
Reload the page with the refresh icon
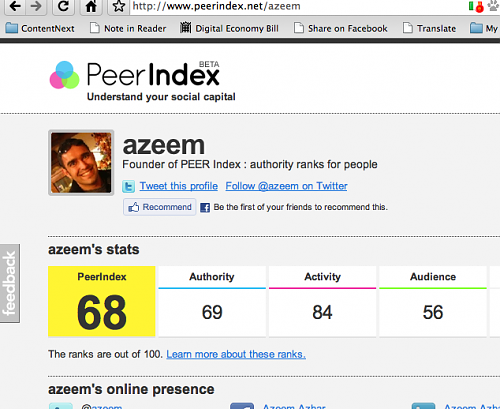[63, 6]
